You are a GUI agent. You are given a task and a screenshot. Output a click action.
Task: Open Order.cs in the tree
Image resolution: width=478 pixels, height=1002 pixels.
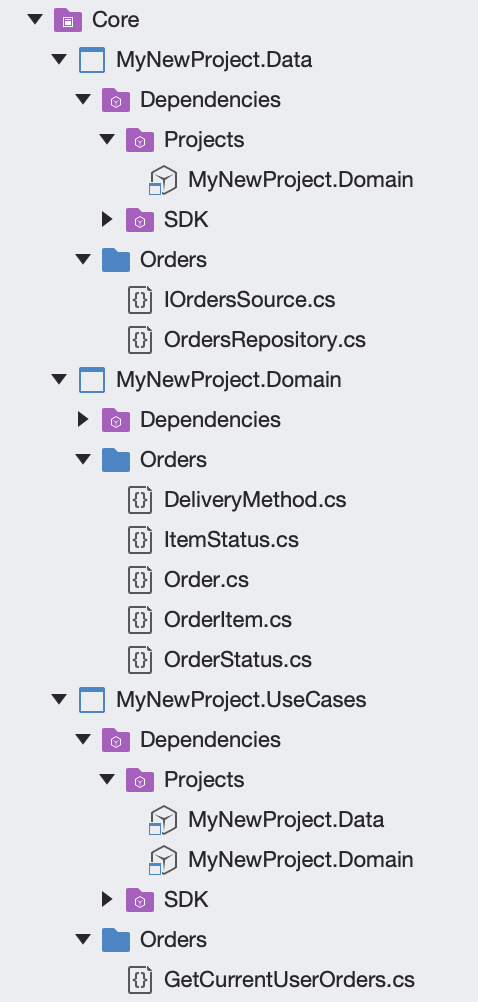206,580
